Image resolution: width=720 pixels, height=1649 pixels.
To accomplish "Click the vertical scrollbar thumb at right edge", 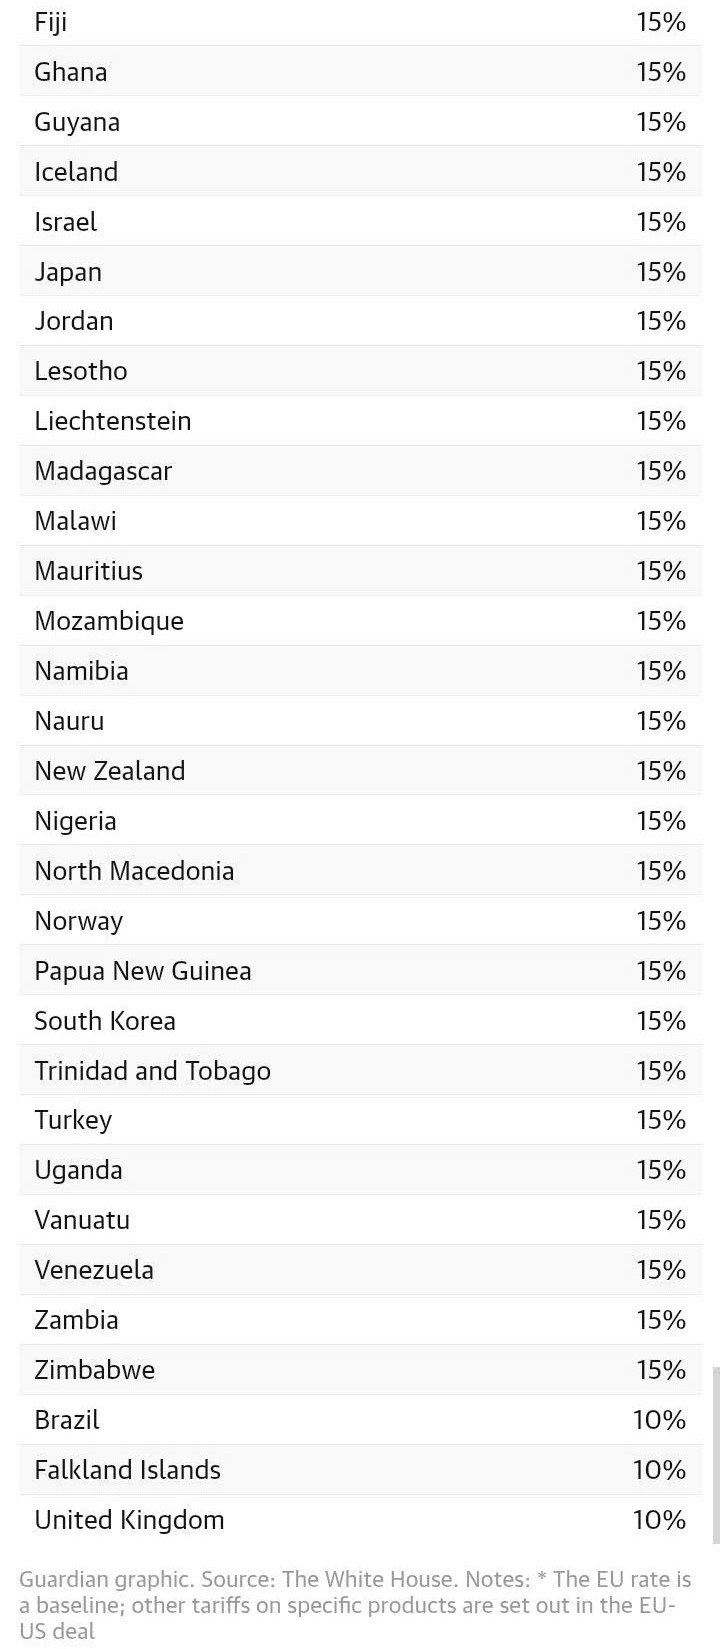I will 716,1456.
